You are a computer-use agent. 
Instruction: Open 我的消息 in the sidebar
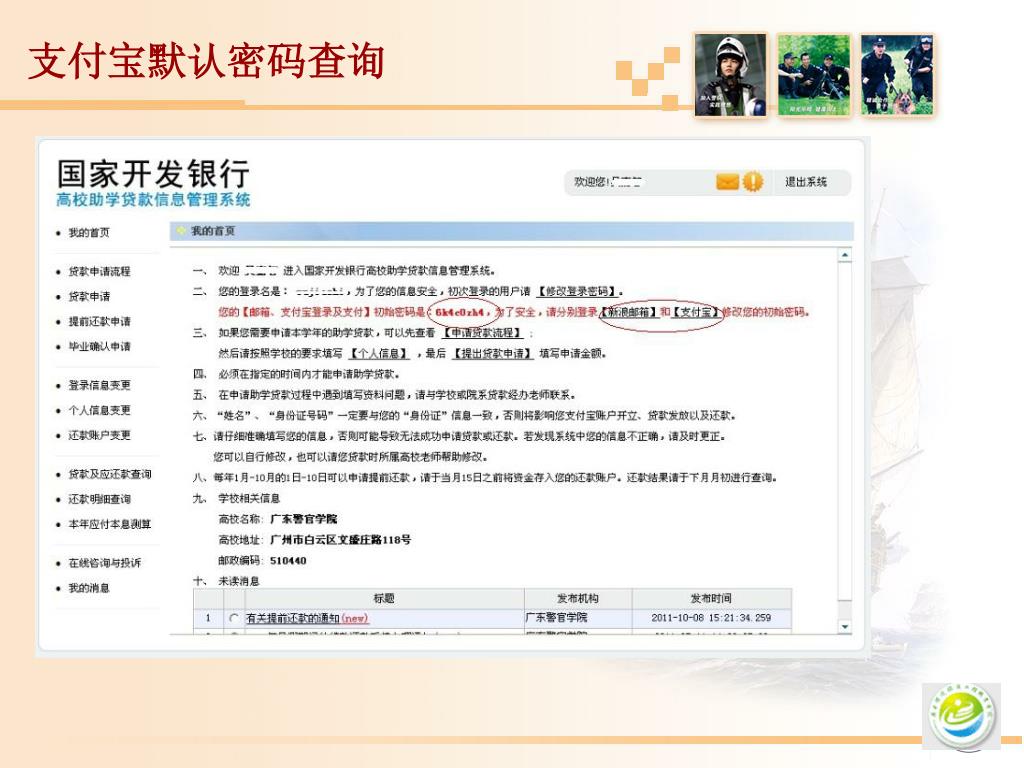click(x=89, y=588)
